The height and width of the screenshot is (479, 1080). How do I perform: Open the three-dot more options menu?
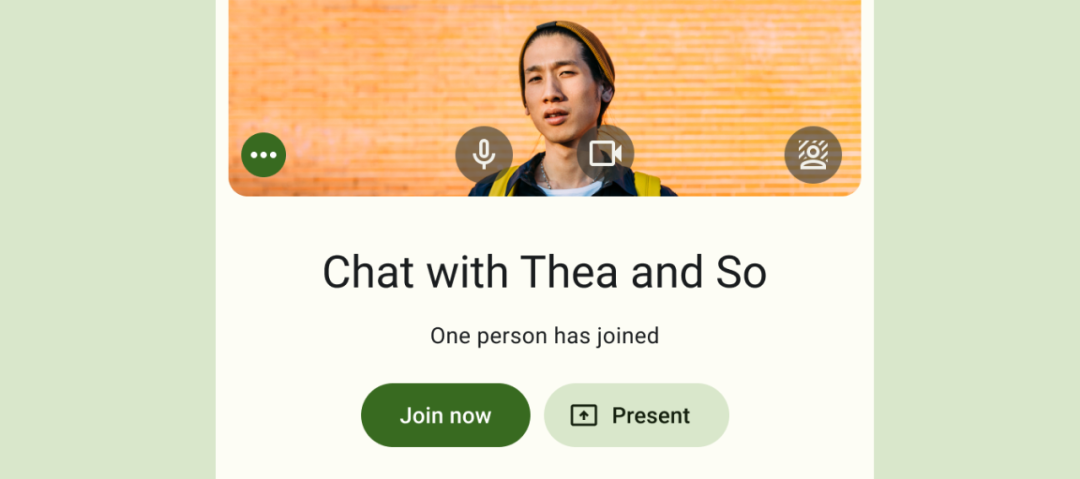click(263, 154)
